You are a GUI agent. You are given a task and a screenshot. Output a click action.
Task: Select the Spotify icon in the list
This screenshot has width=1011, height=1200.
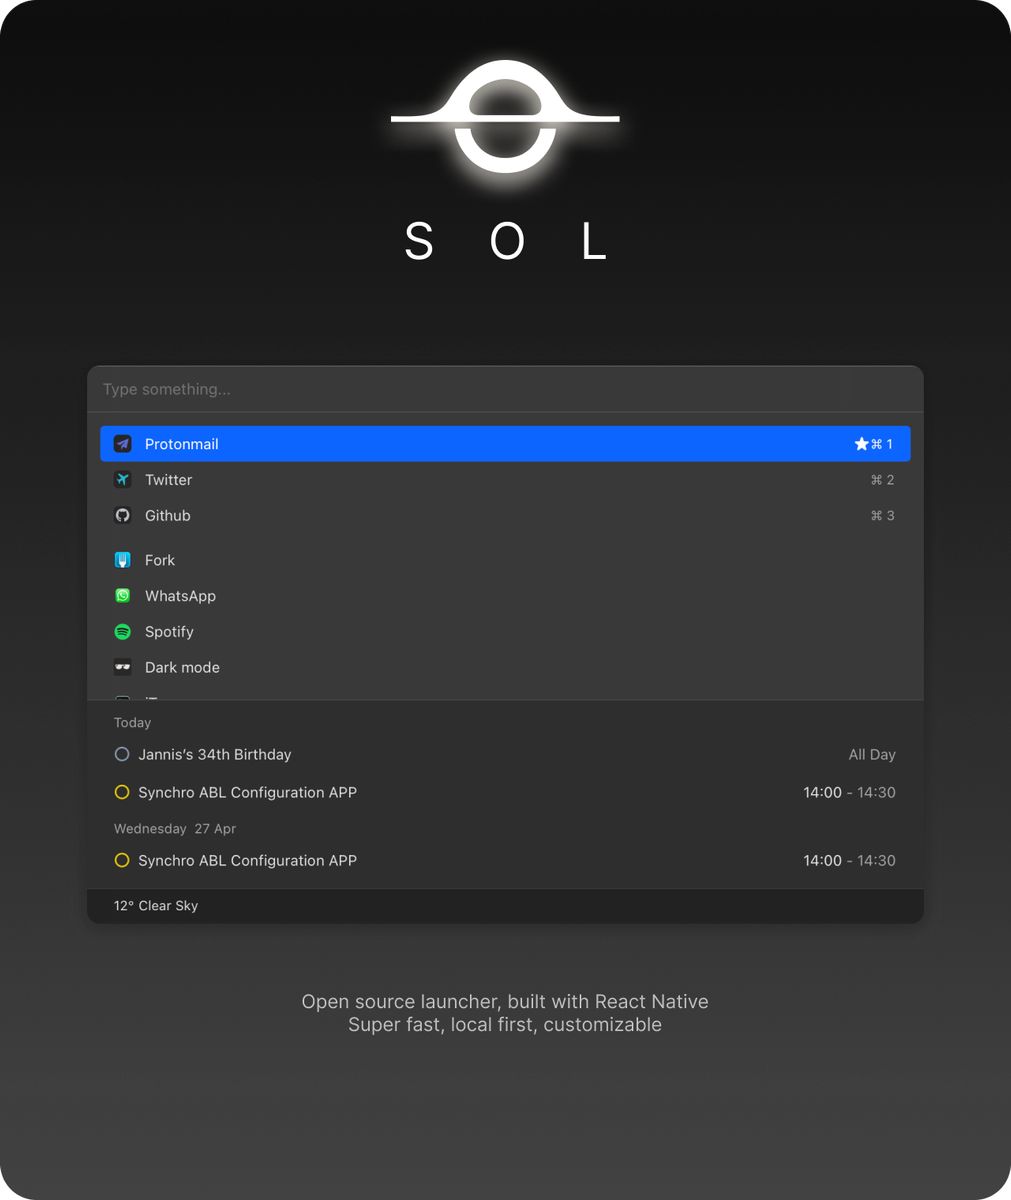pos(122,631)
